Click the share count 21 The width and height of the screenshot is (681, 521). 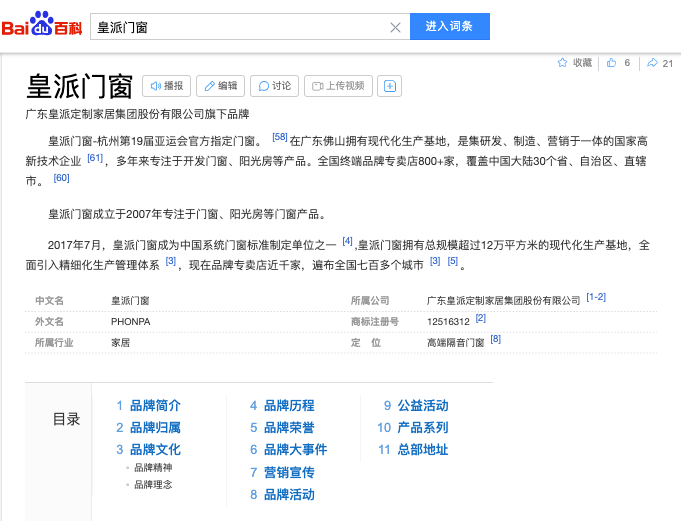pyautogui.click(x=668, y=64)
